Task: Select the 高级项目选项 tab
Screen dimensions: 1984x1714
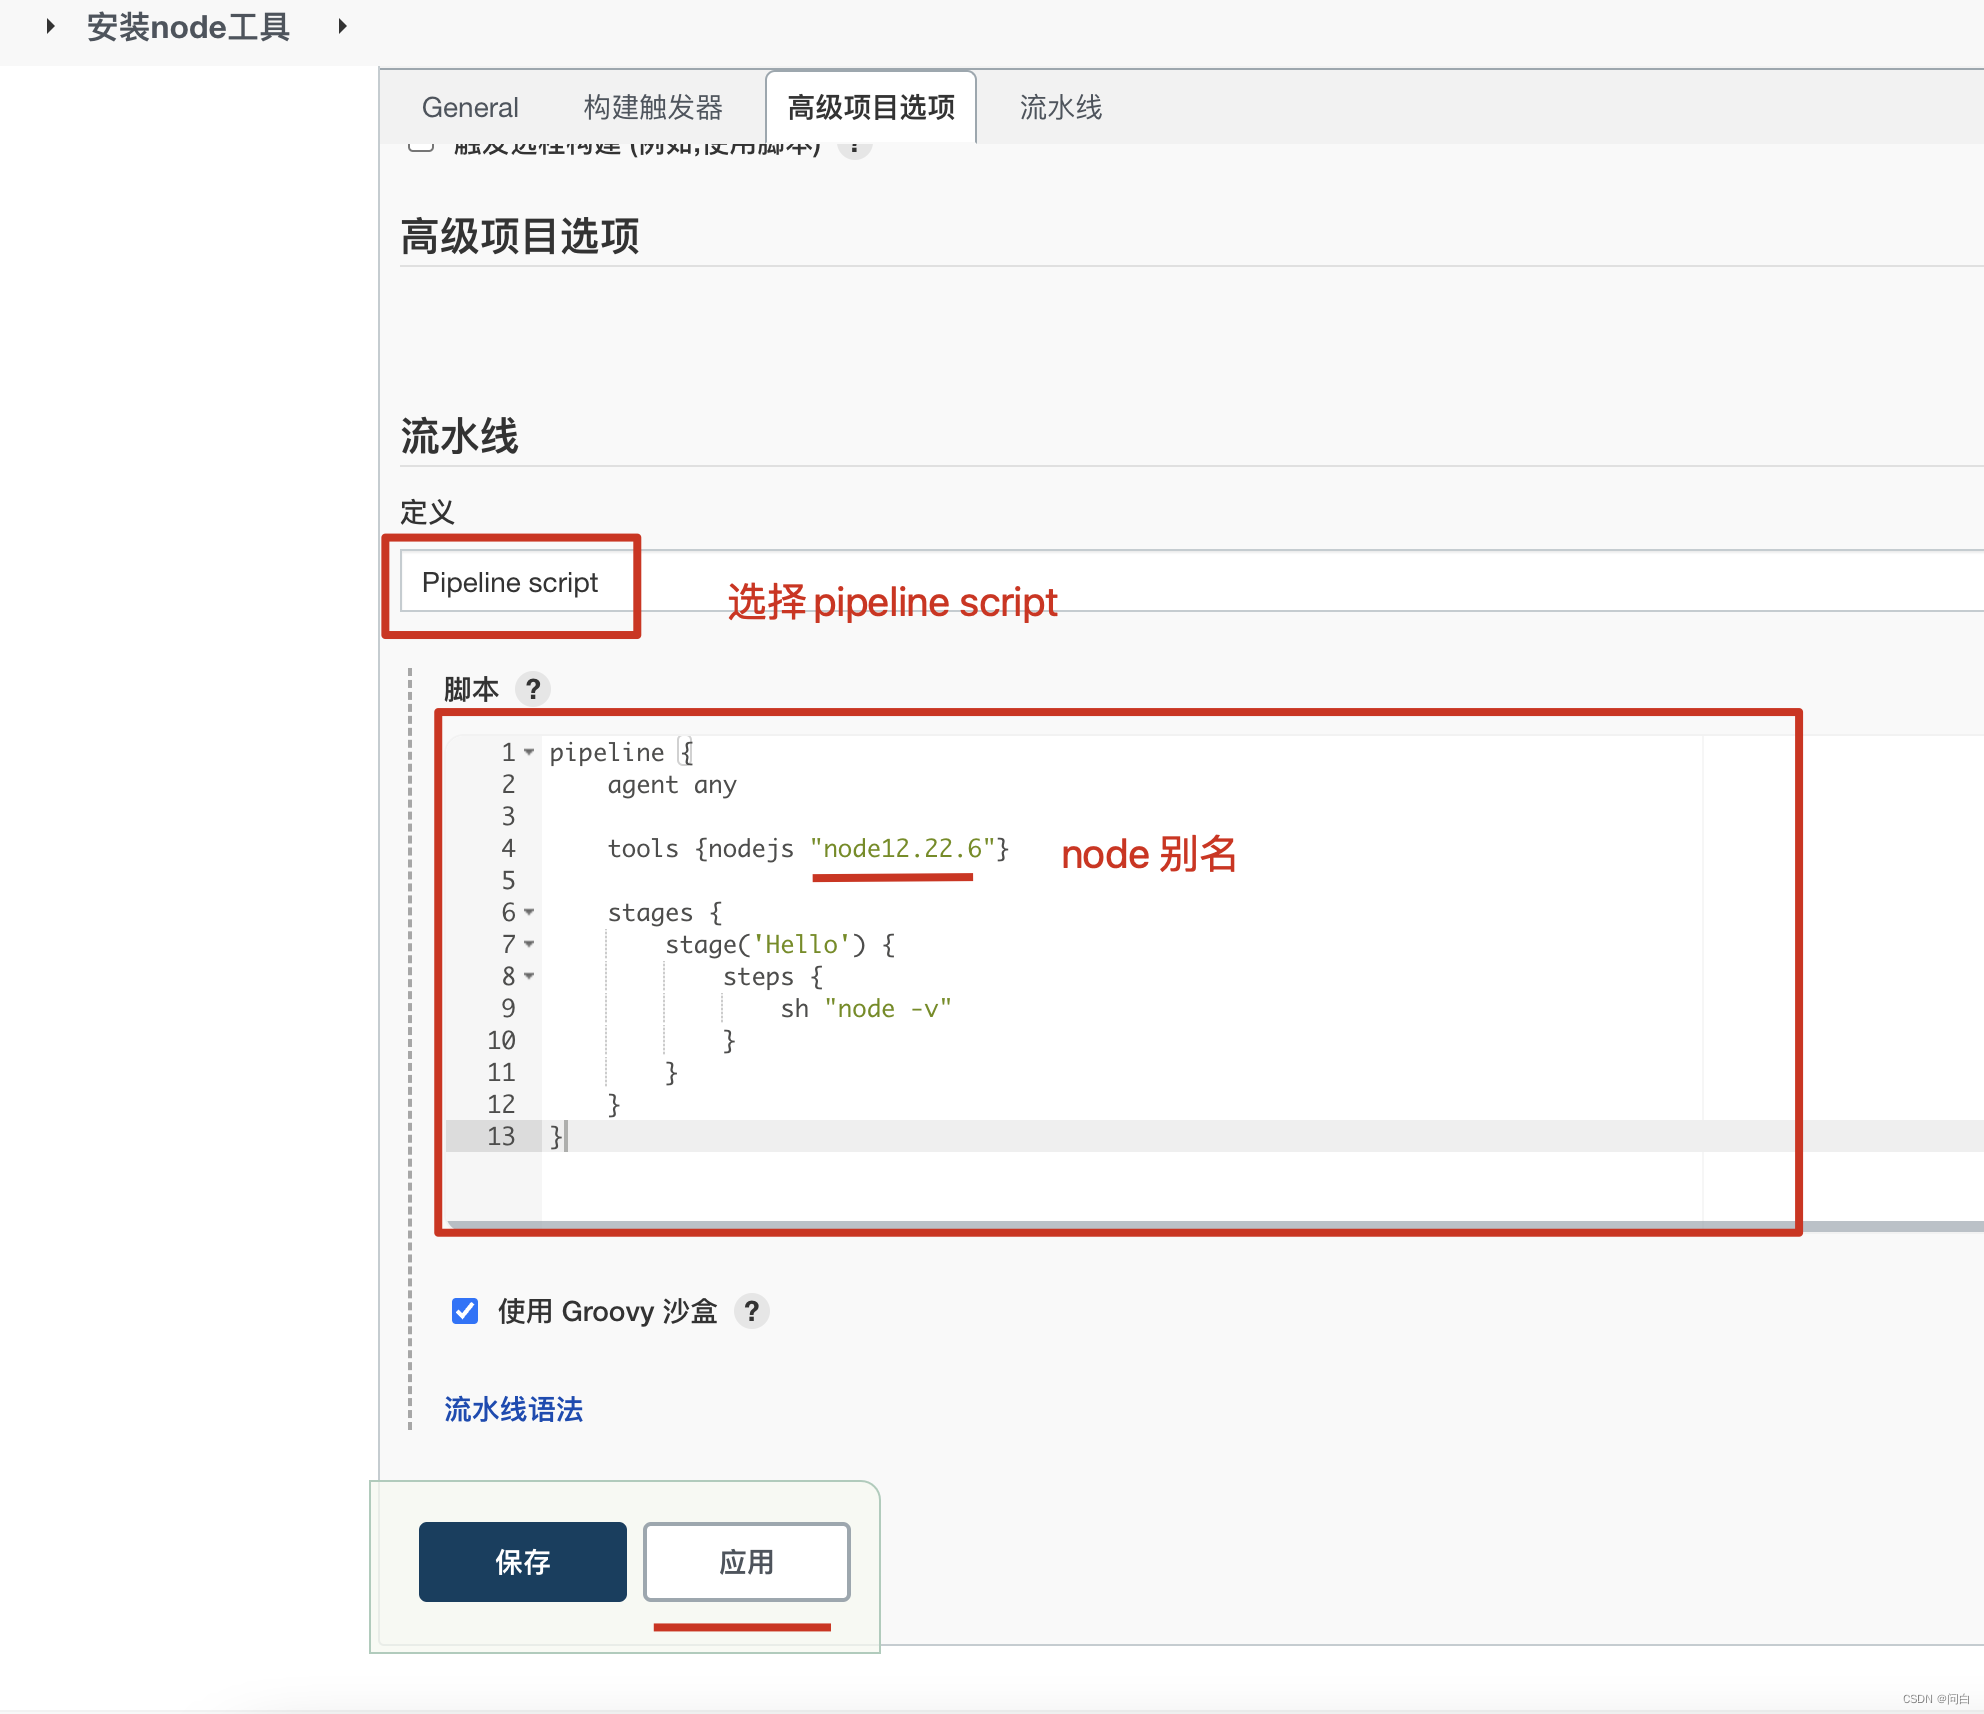Action: click(870, 107)
